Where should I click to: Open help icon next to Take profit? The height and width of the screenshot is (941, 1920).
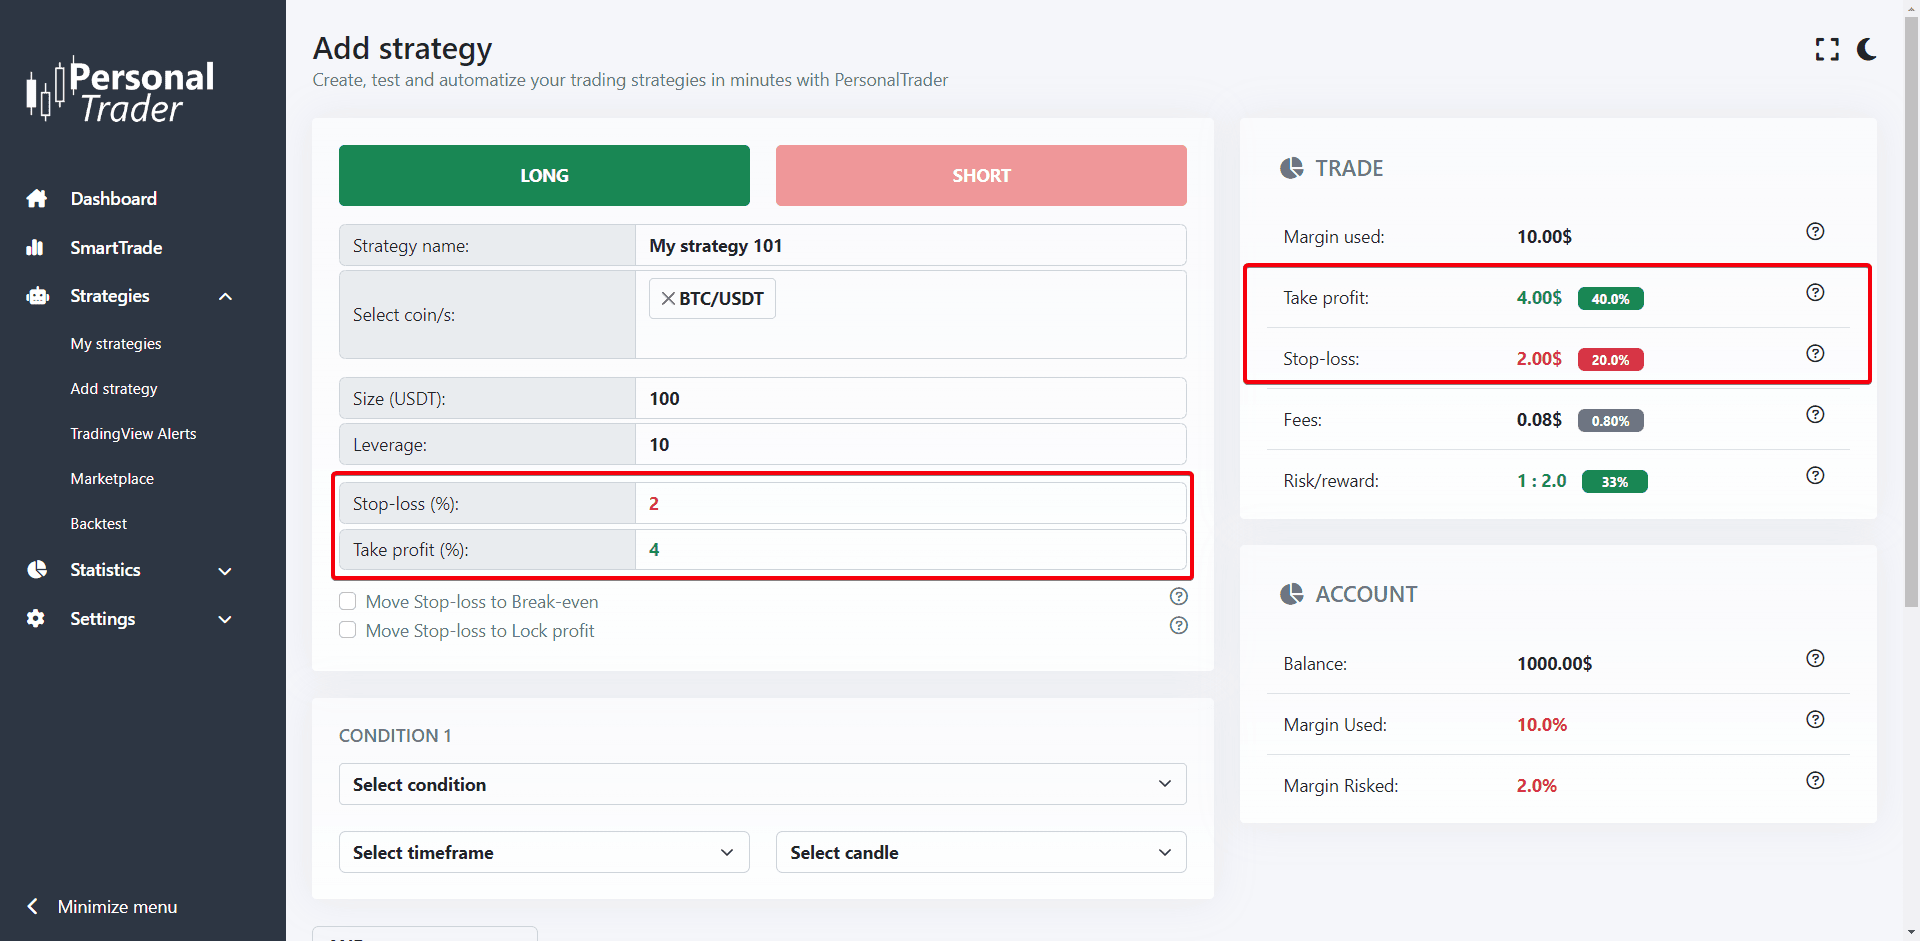1815,292
